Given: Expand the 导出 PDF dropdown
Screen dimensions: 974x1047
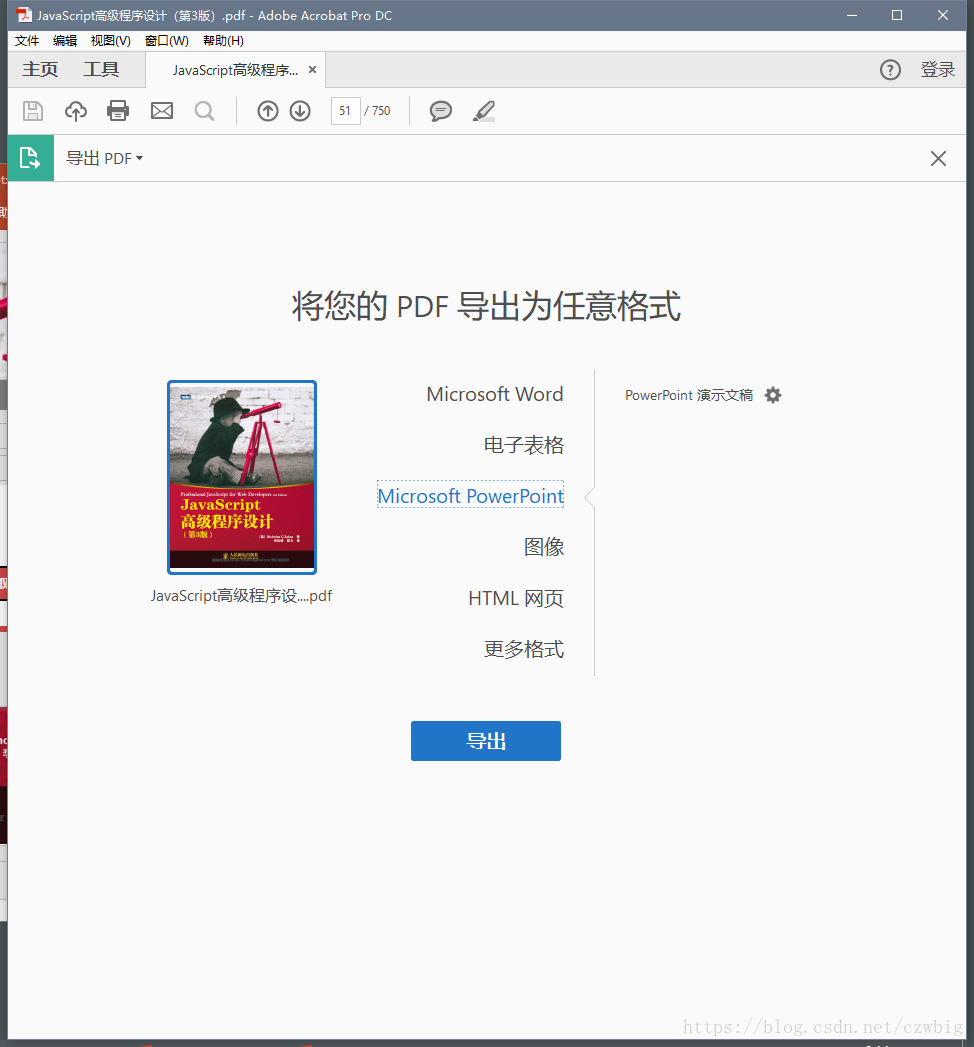Looking at the screenshot, I should (x=104, y=158).
